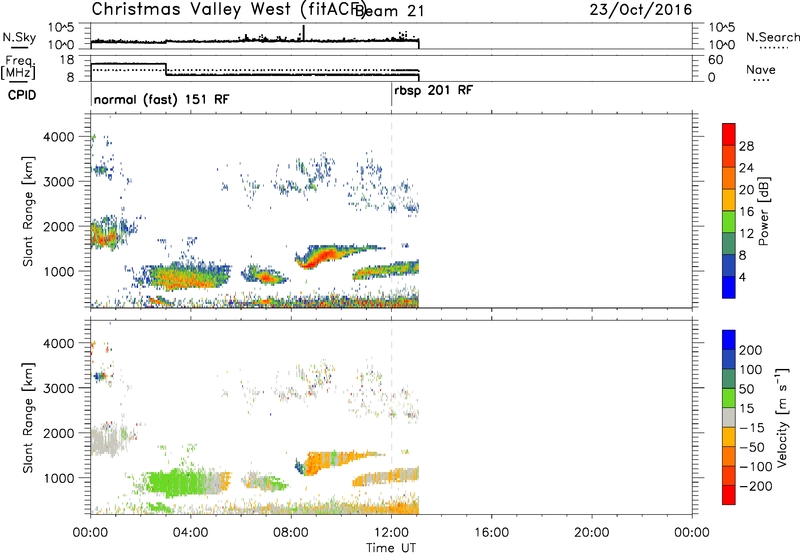The height and width of the screenshot is (554, 800).
Task: Click the noise spike near 08:30 in N.Sky plot
Action: click(304, 33)
